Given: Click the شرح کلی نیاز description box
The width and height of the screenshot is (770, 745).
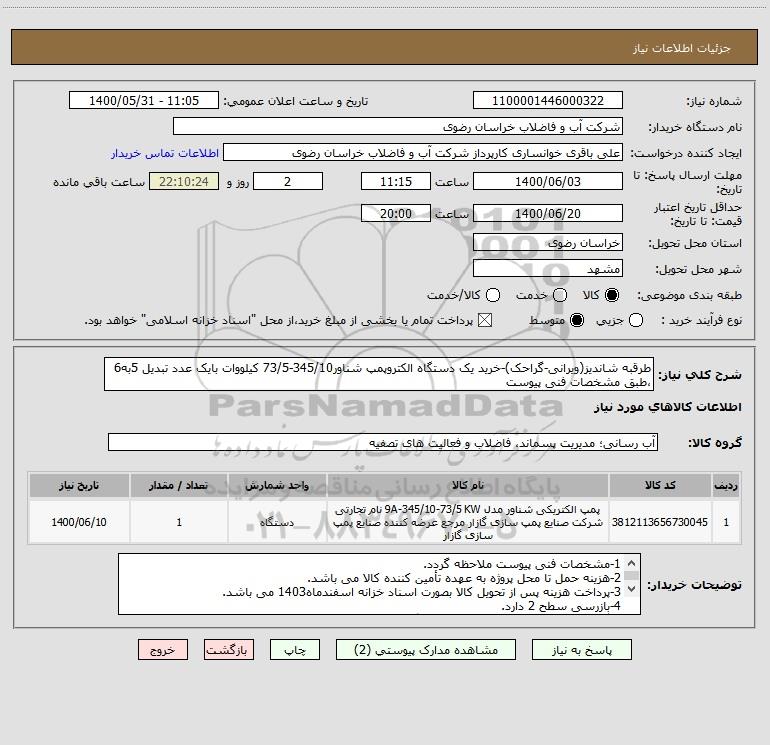Looking at the screenshot, I should tap(379, 374).
